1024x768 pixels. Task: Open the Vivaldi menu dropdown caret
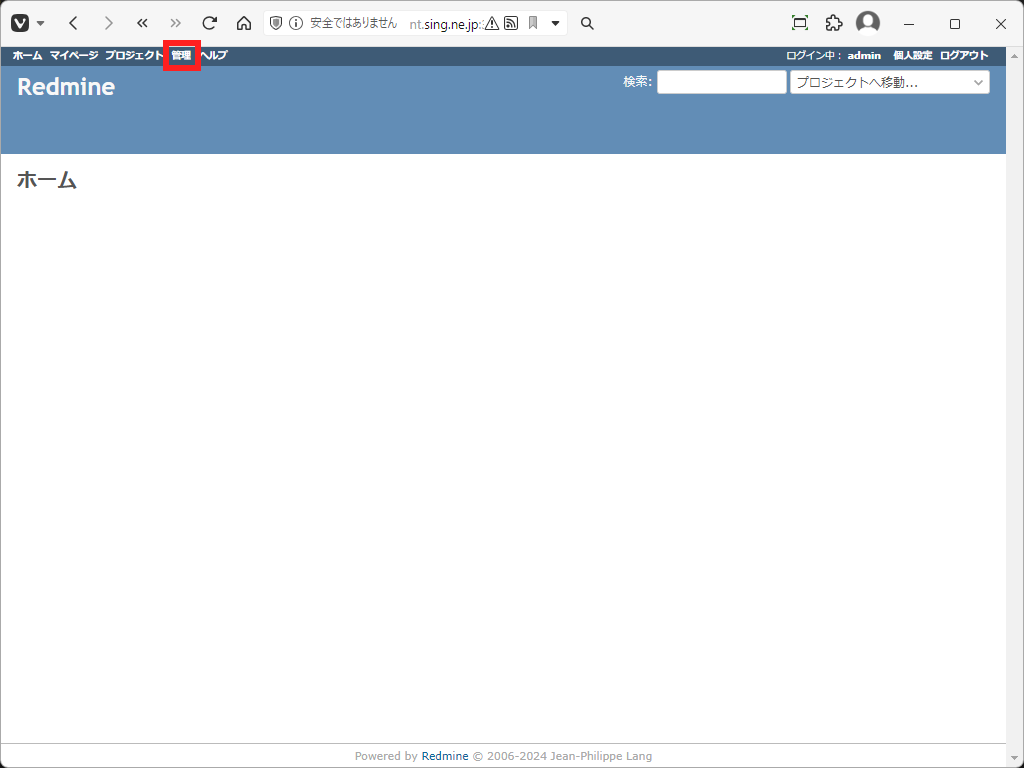pyautogui.click(x=40, y=24)
